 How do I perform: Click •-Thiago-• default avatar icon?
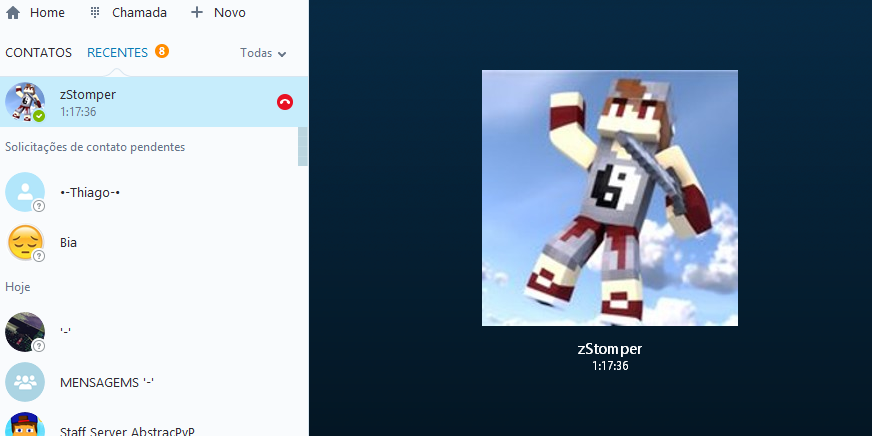(25, 192)
